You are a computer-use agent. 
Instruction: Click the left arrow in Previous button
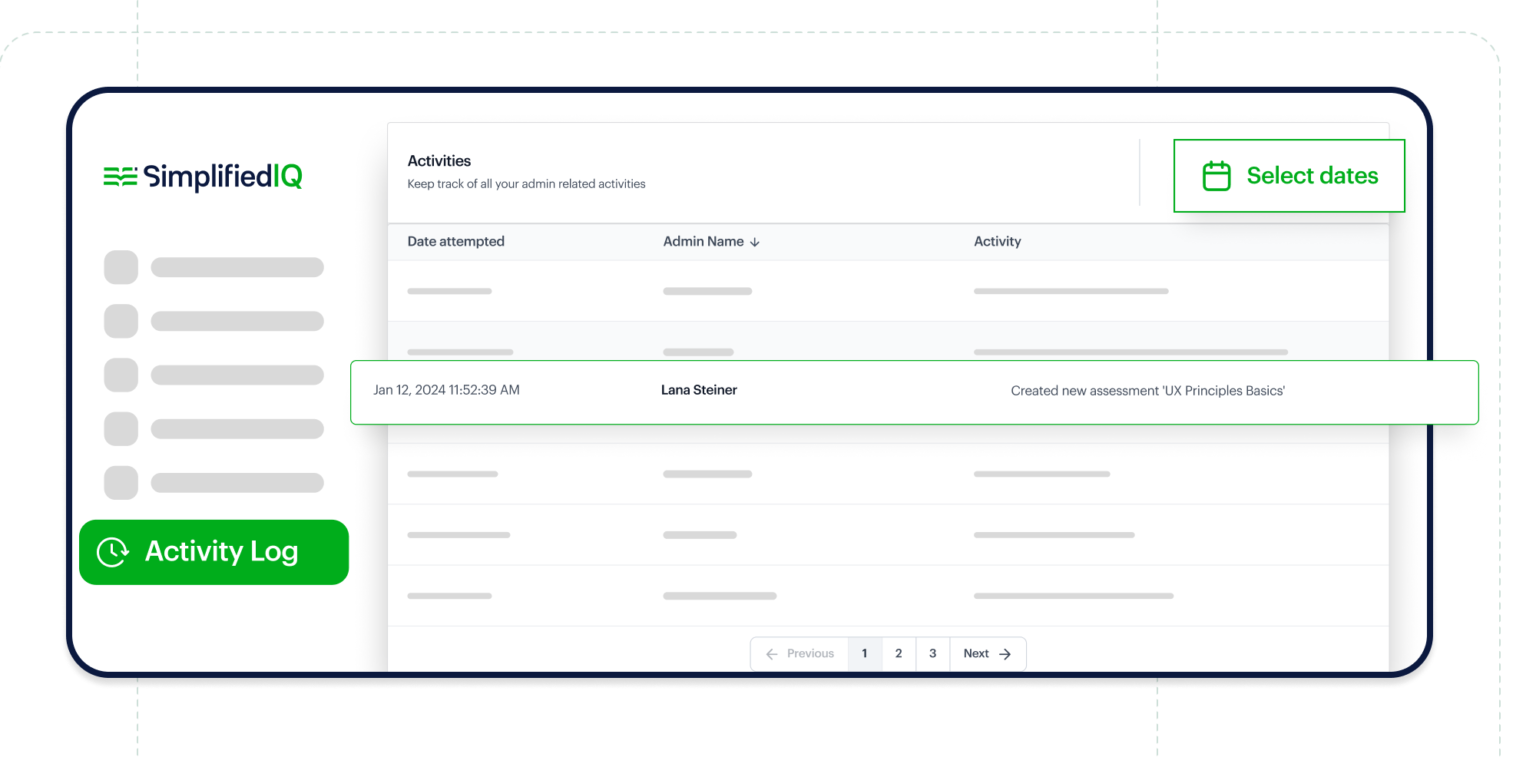coord(771,654)
